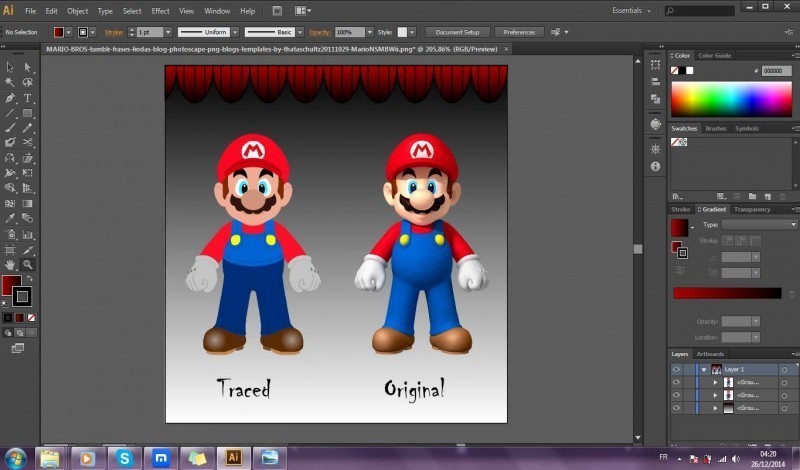Image resolution: width=800 pixels, height=470 pixels.
Task: Set paint mode to Gradient in toolbox
Action: pyautogui.click(x=19, y=317)
